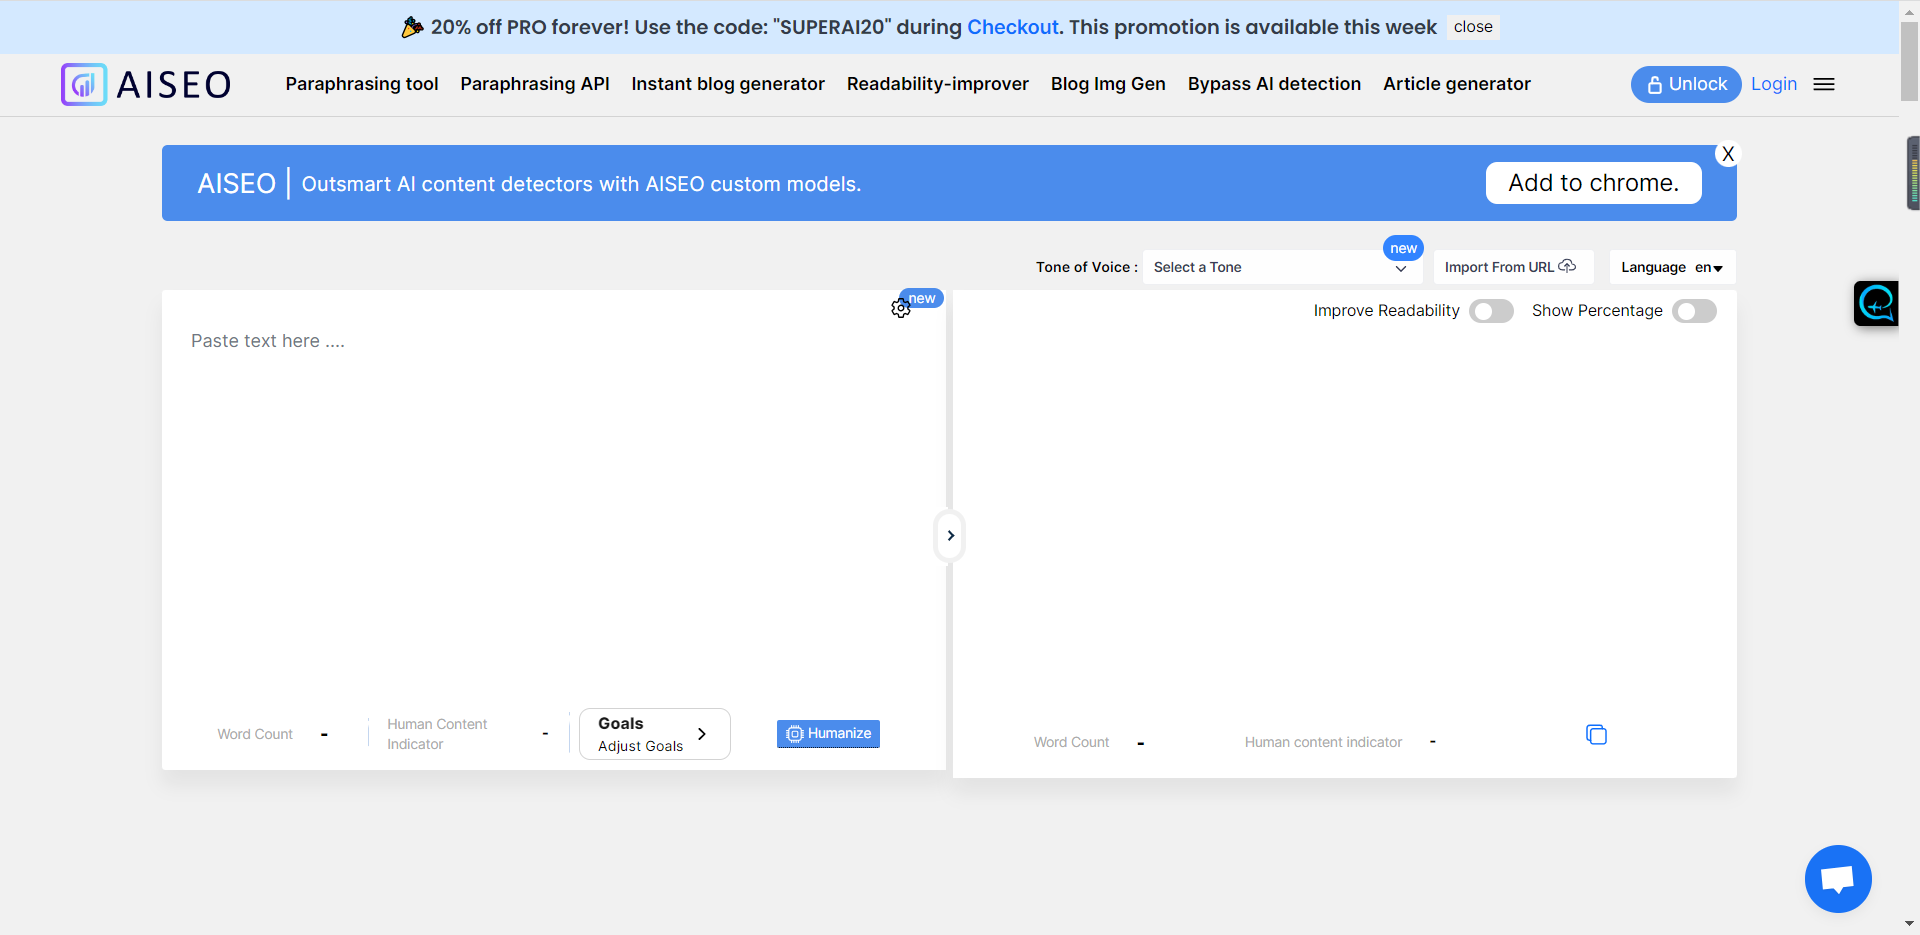
Task: Open the Paraphrasing tool menu item
Action: (x=362, y=85)
